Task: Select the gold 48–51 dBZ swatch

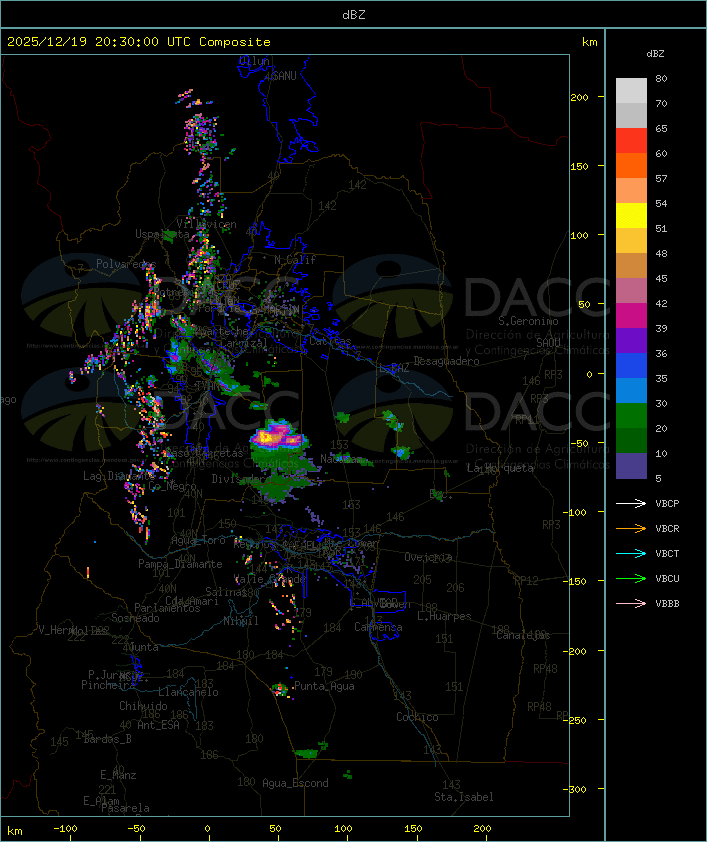Action: pos(631,241)
